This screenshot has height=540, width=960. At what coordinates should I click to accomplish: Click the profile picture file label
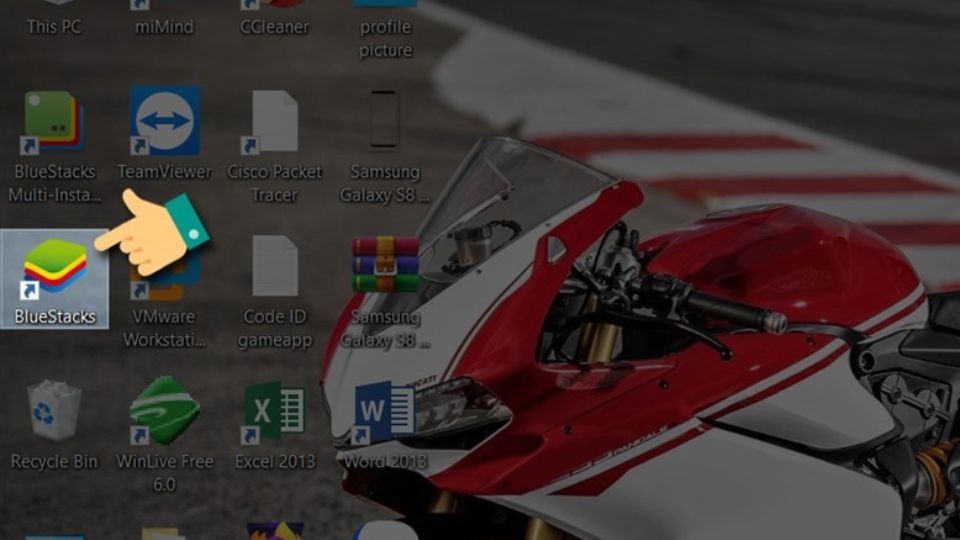(x=385, y=38)
